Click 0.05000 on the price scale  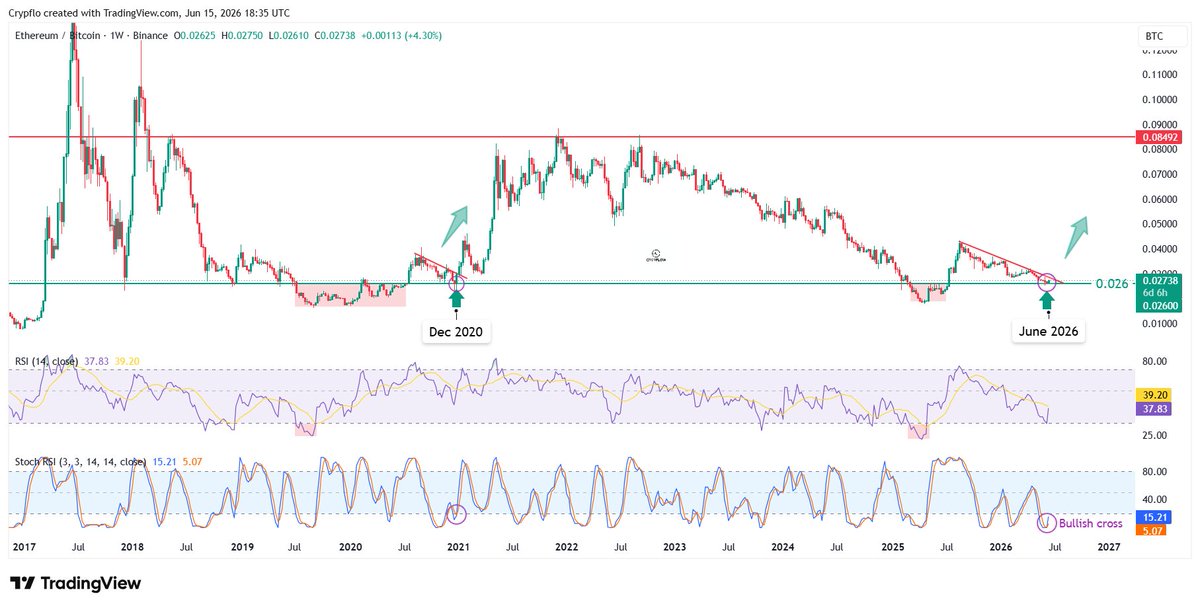tap(1160, 224)
